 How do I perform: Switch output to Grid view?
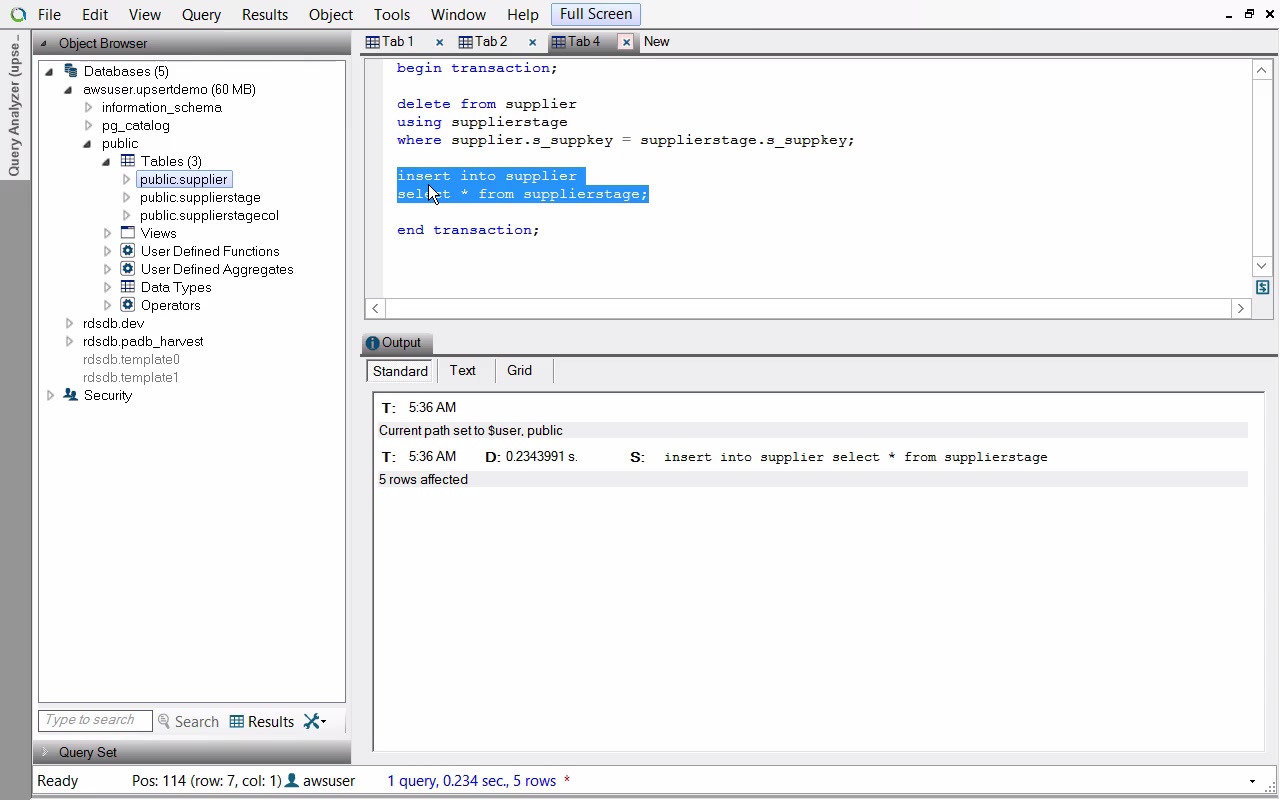click(x=519, y=370)
